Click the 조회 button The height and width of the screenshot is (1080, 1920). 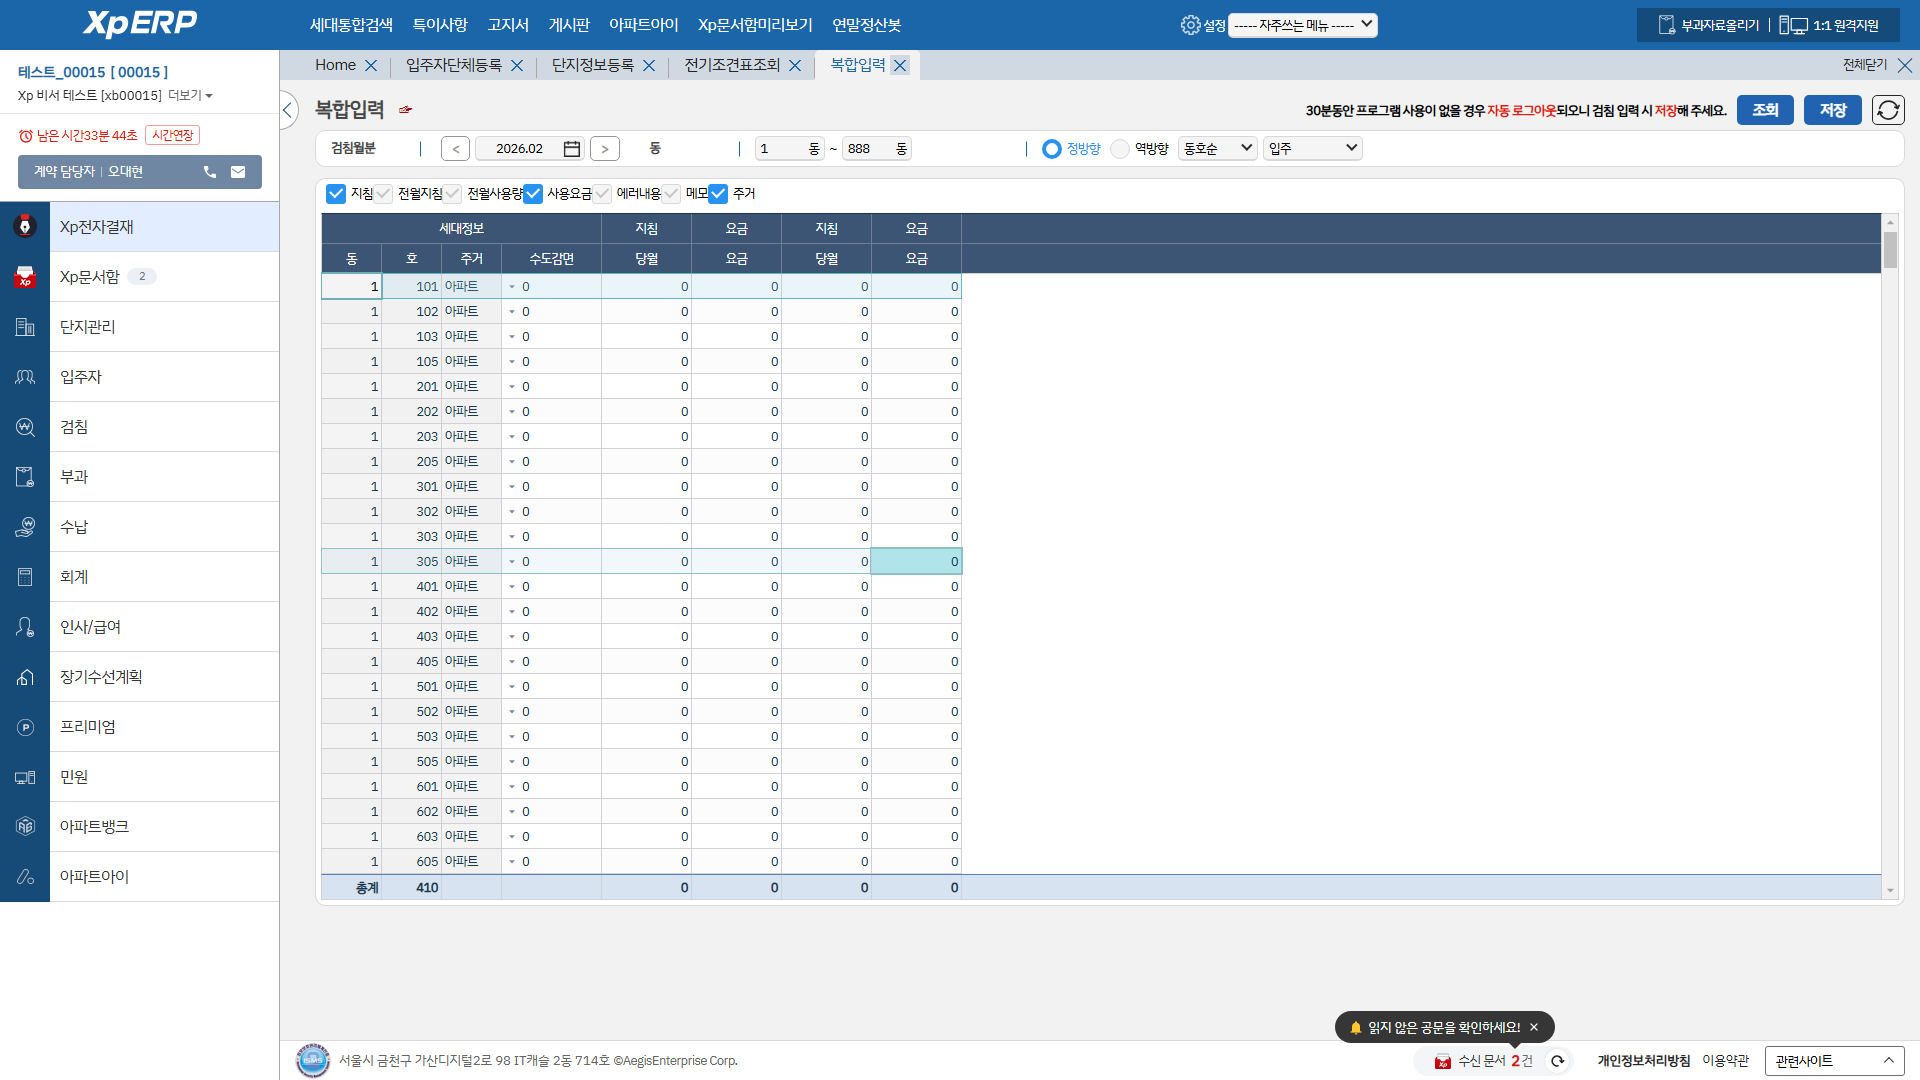1764,110
